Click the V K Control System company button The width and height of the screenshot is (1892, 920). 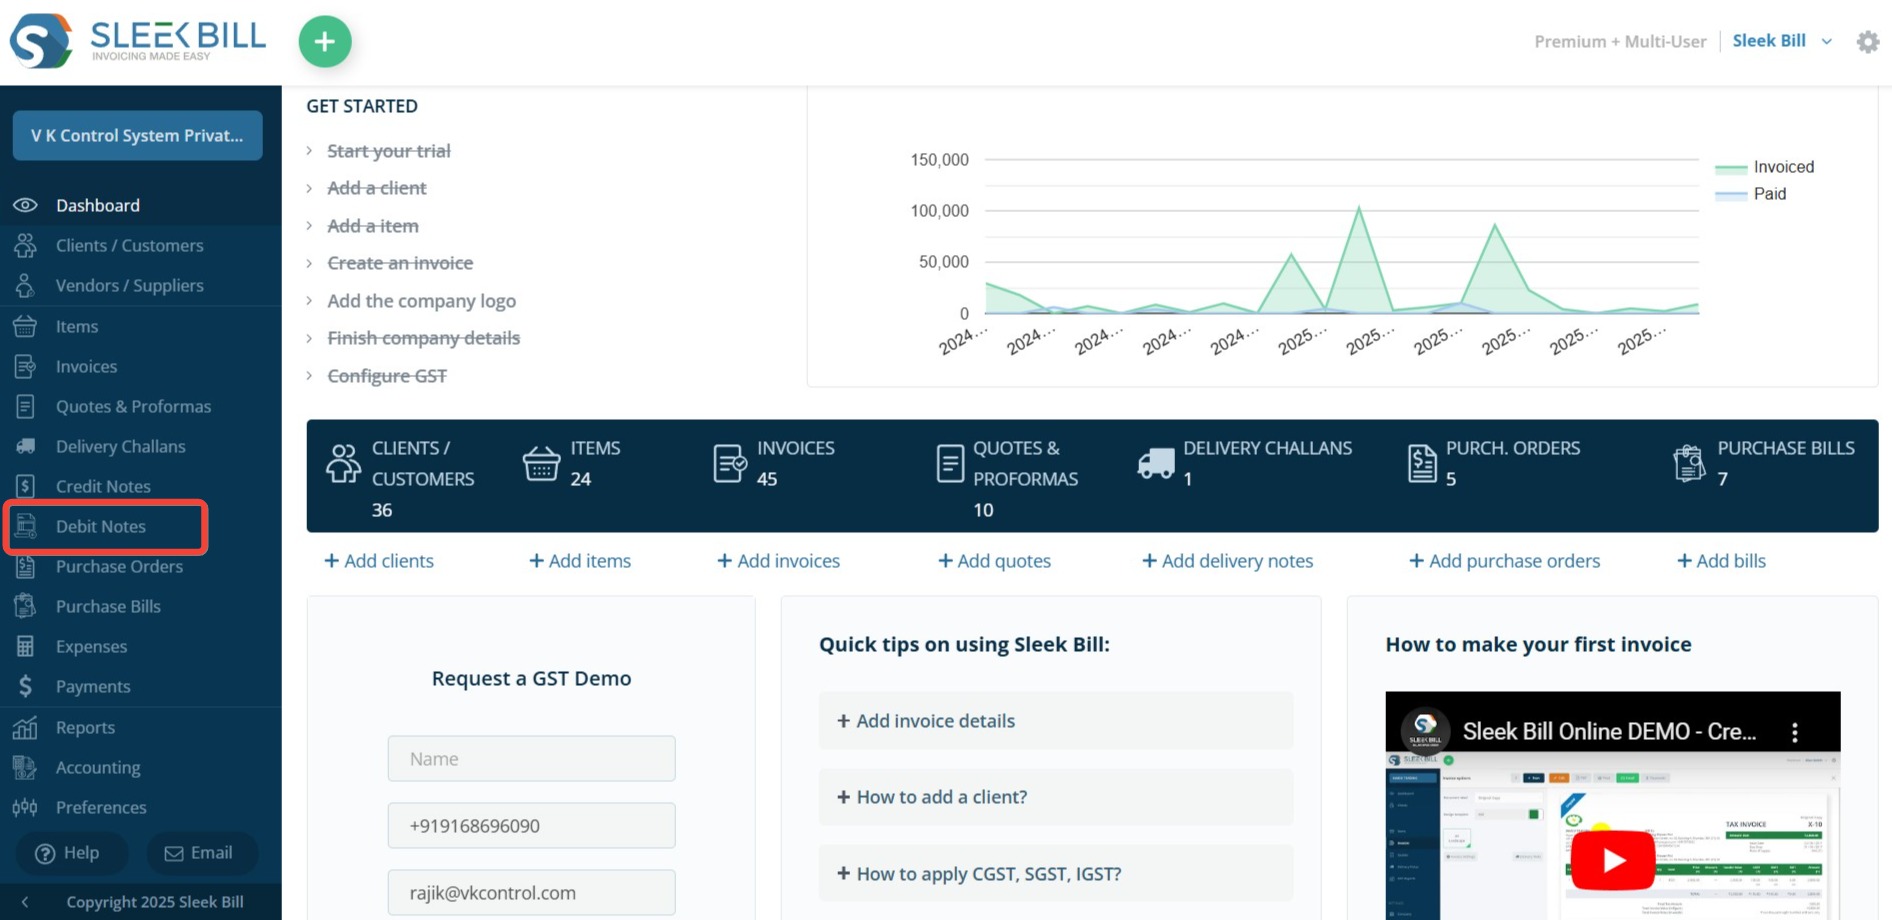tap(138, 135)
